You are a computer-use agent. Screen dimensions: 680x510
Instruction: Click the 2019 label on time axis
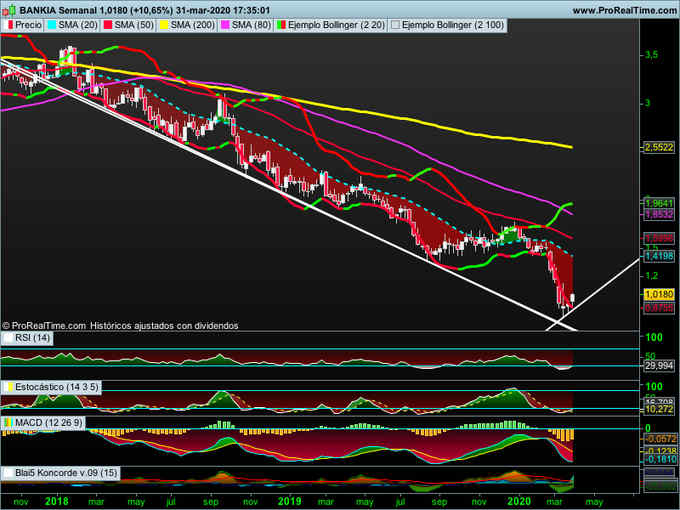289,501
